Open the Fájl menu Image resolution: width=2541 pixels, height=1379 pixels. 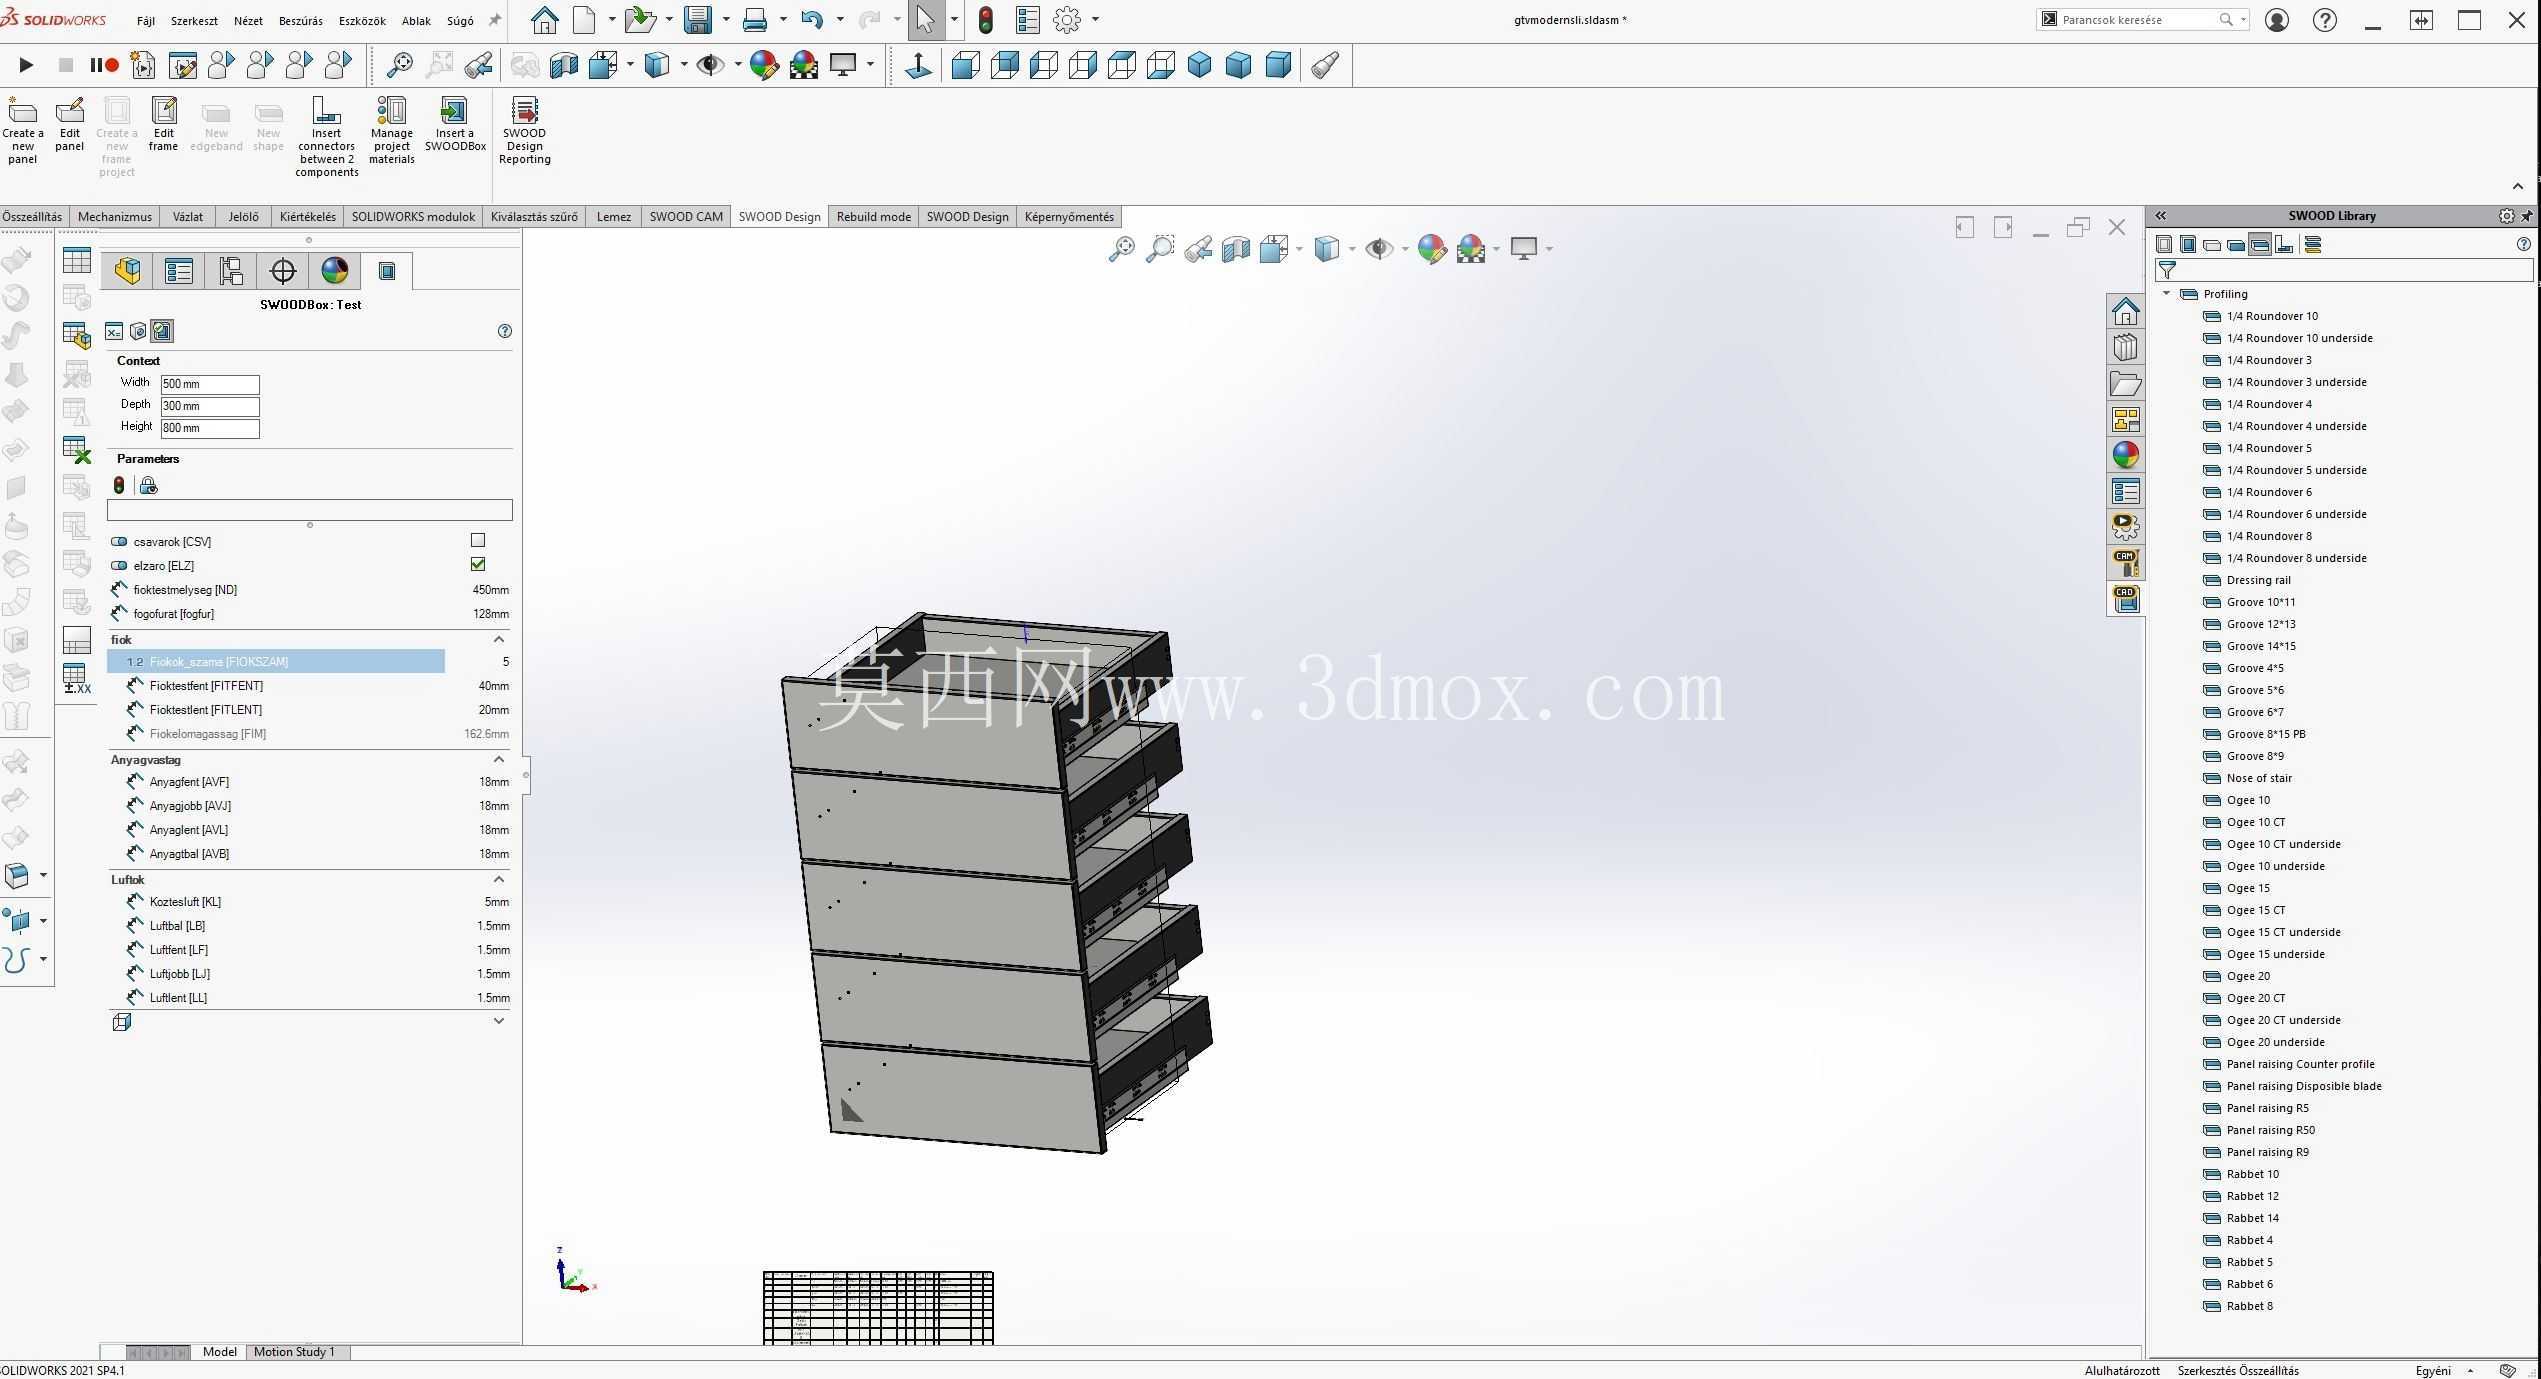(145, 21)
